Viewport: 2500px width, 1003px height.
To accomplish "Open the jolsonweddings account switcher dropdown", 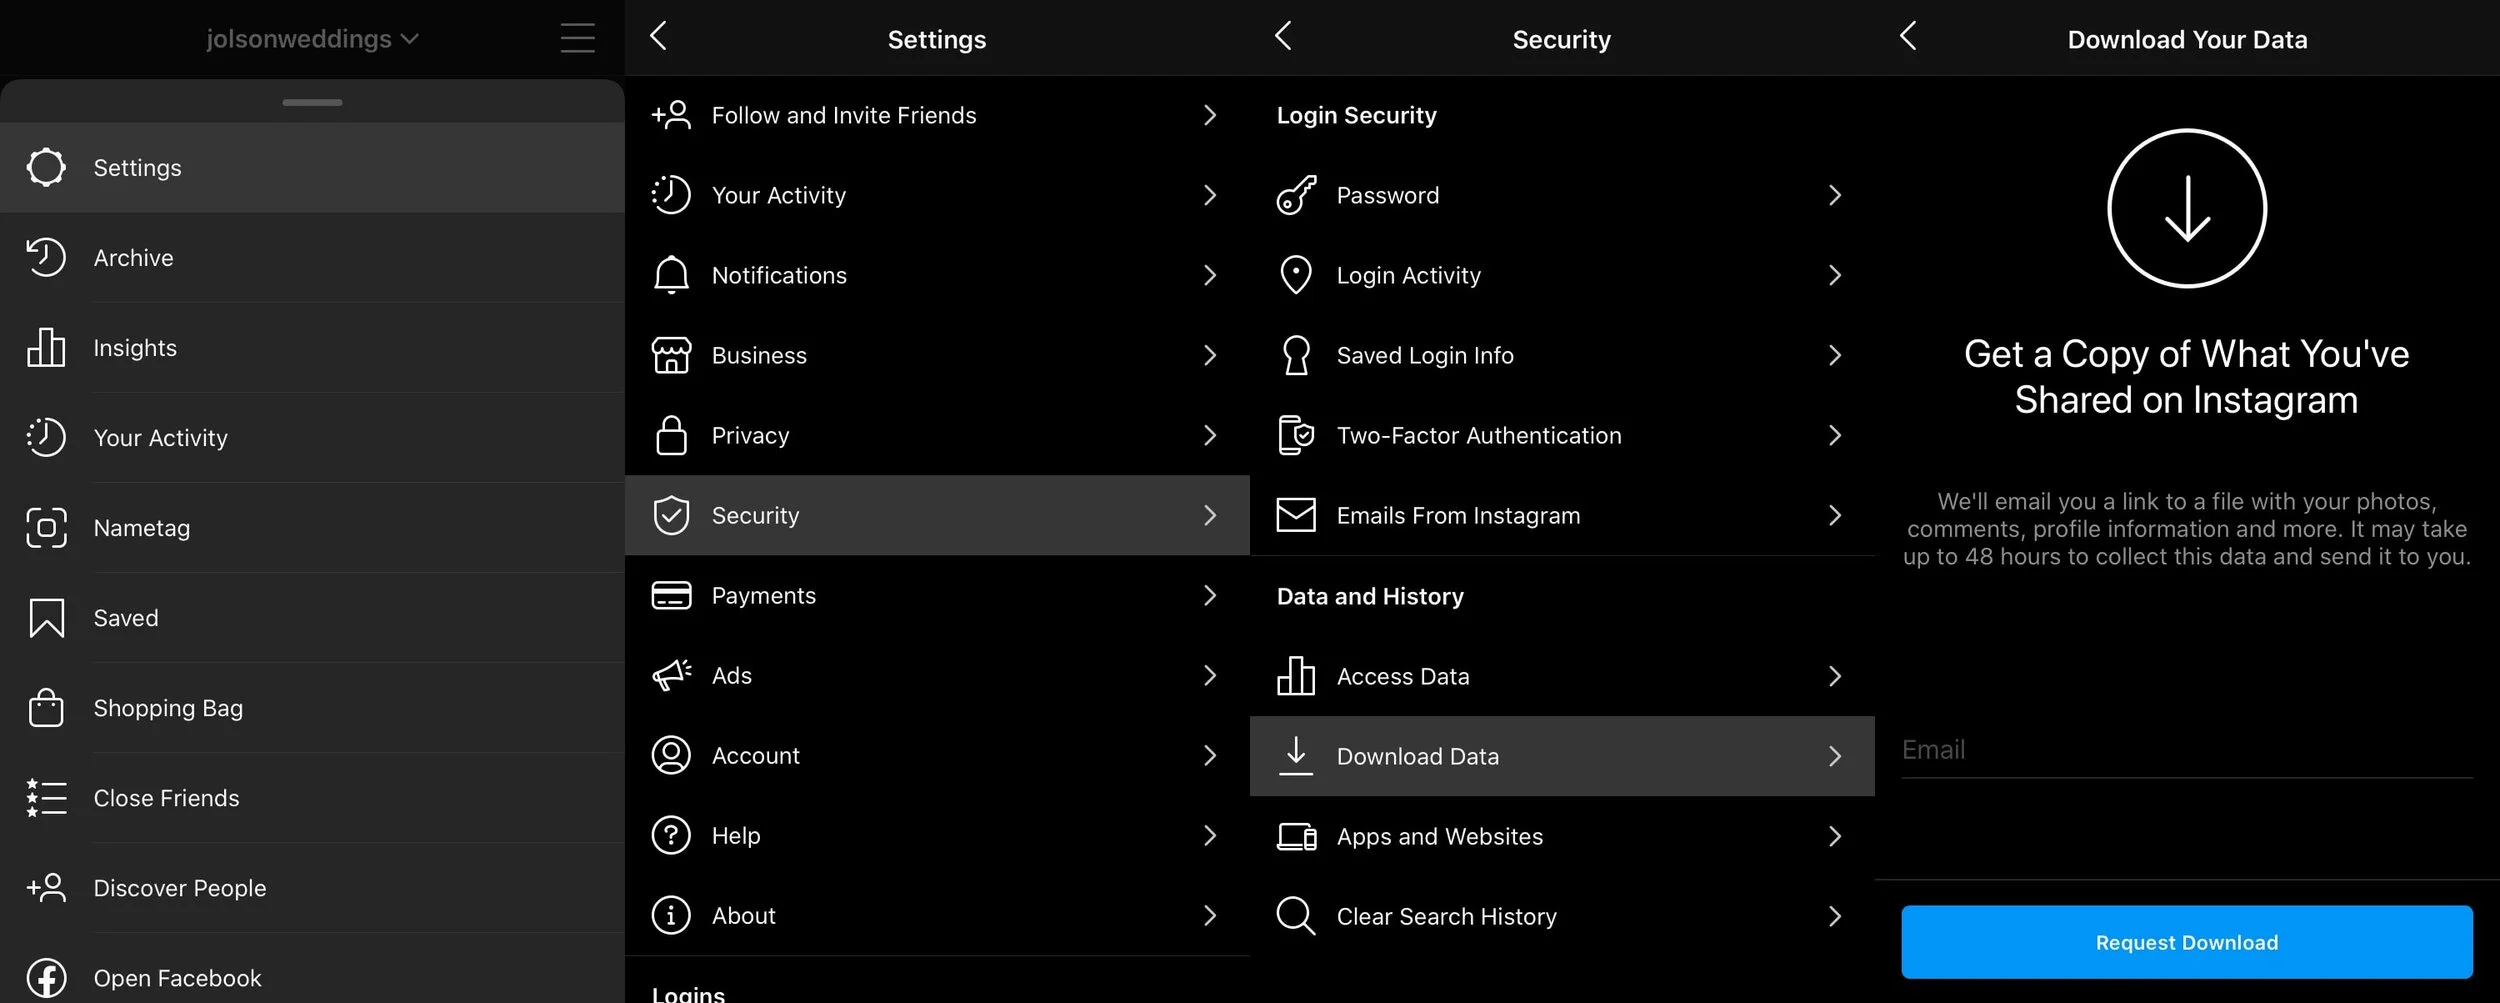I will pos(312,39).
